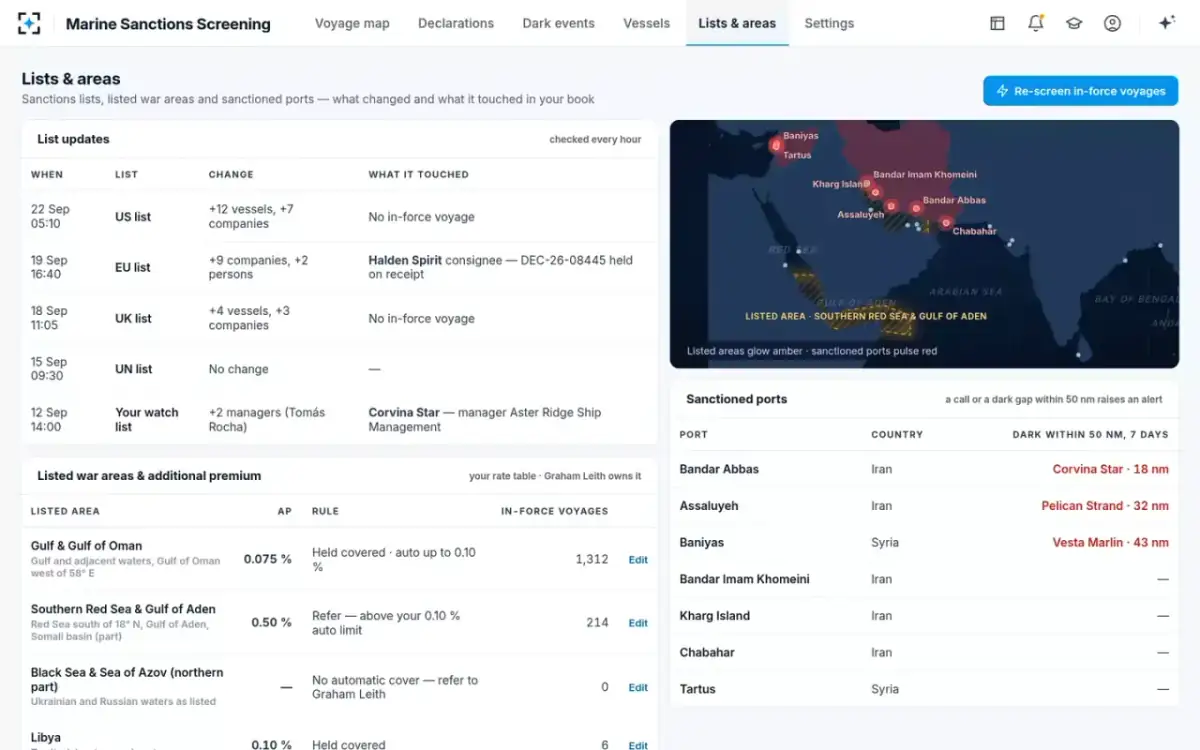Open the user account profile icon
1200x750 pixels.
tap(1112, 23)
